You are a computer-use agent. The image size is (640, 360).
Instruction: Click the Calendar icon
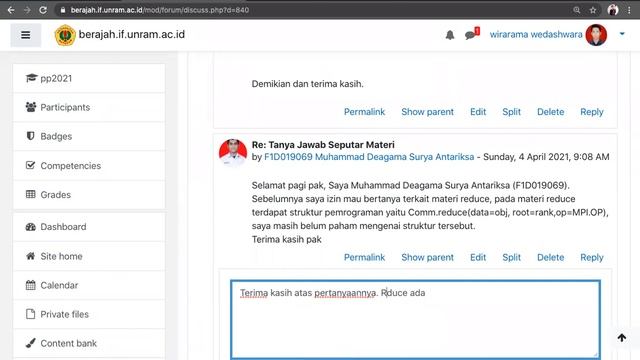[31, 285]
